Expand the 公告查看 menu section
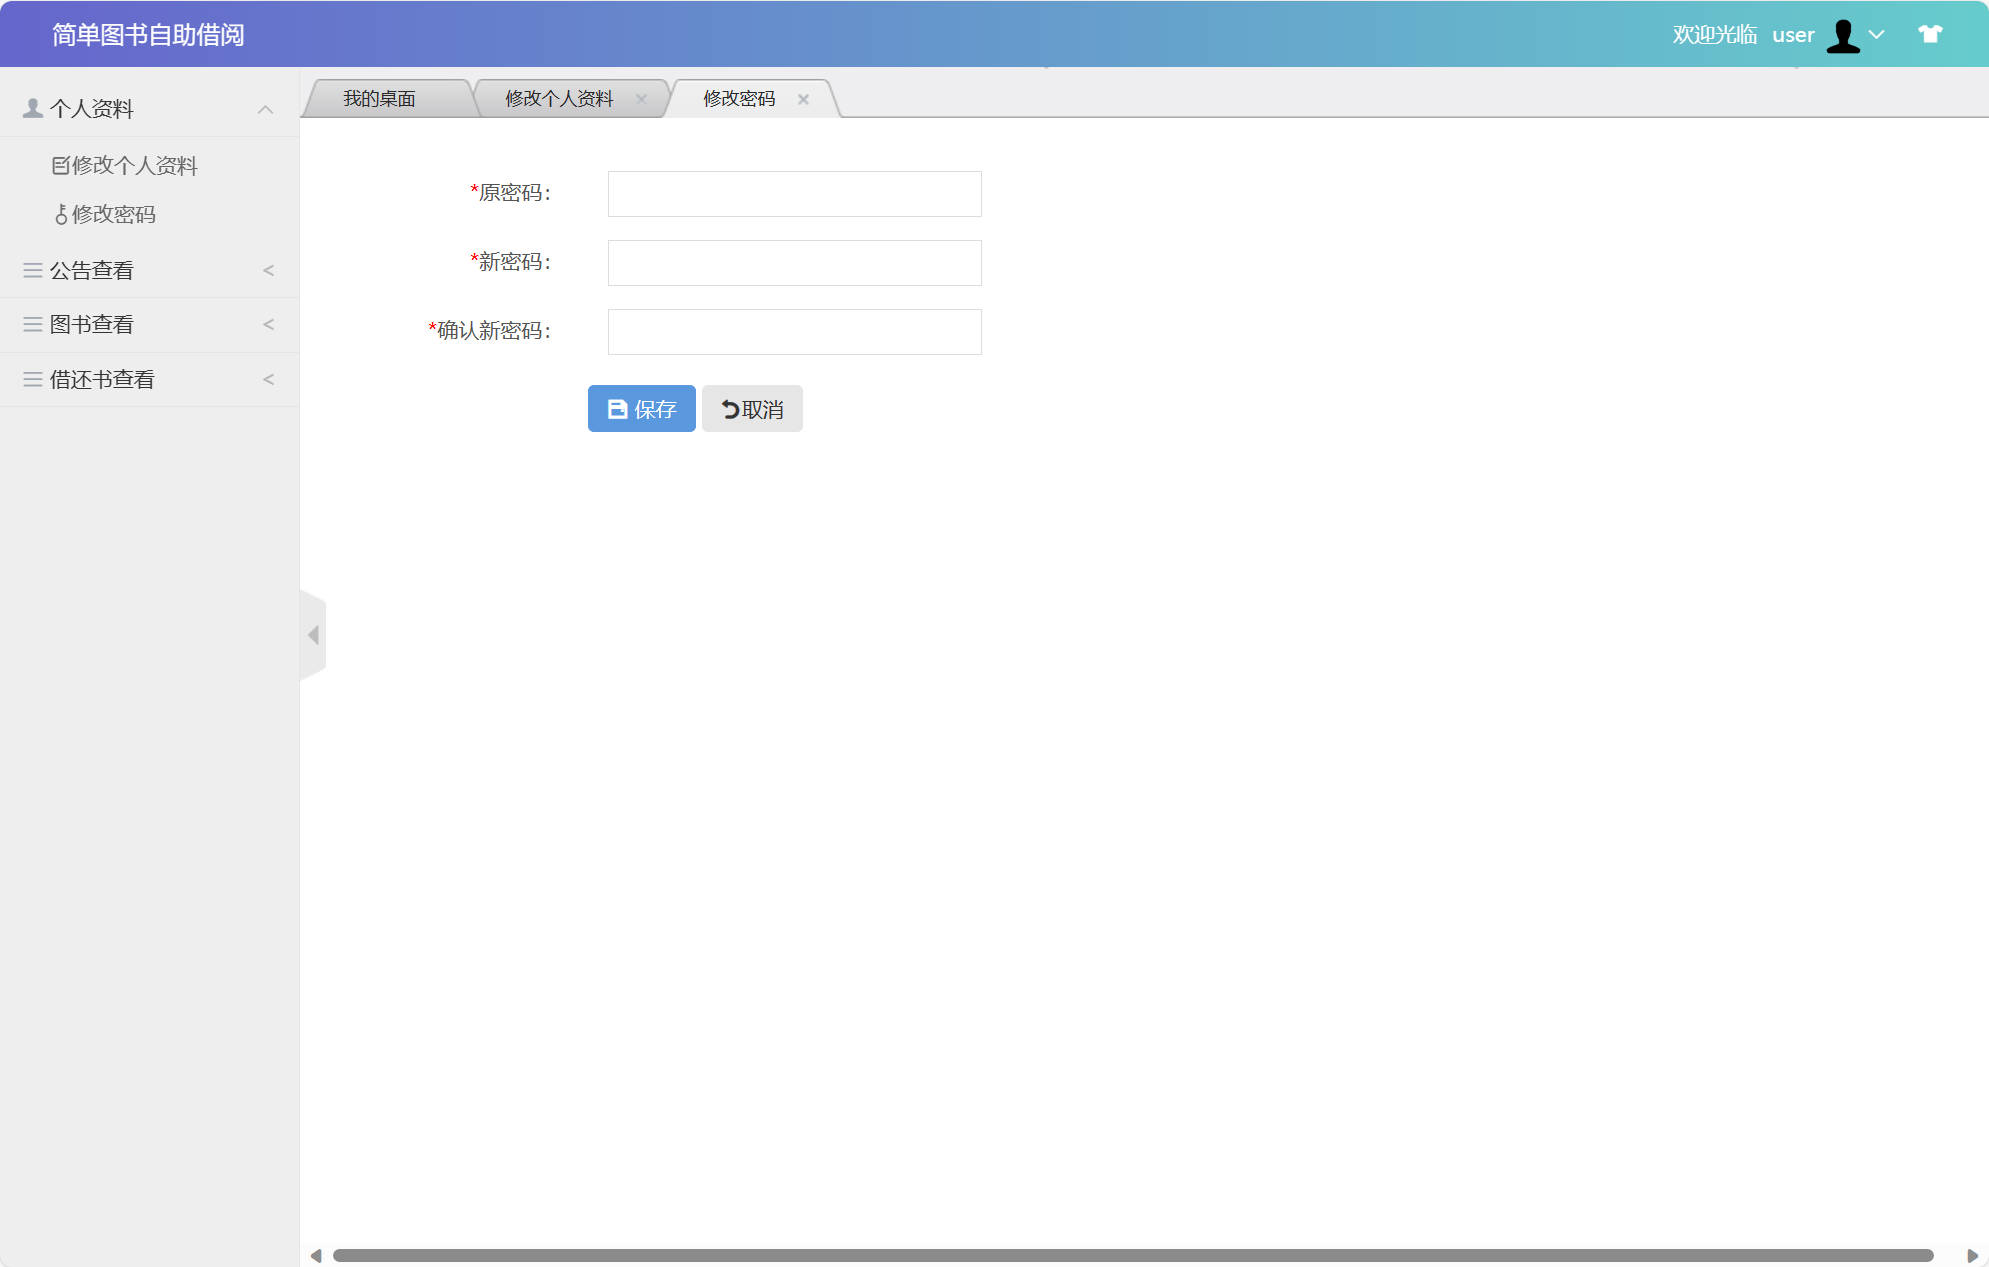This screenshot has height=1267, width=1989. coord(150,271)
